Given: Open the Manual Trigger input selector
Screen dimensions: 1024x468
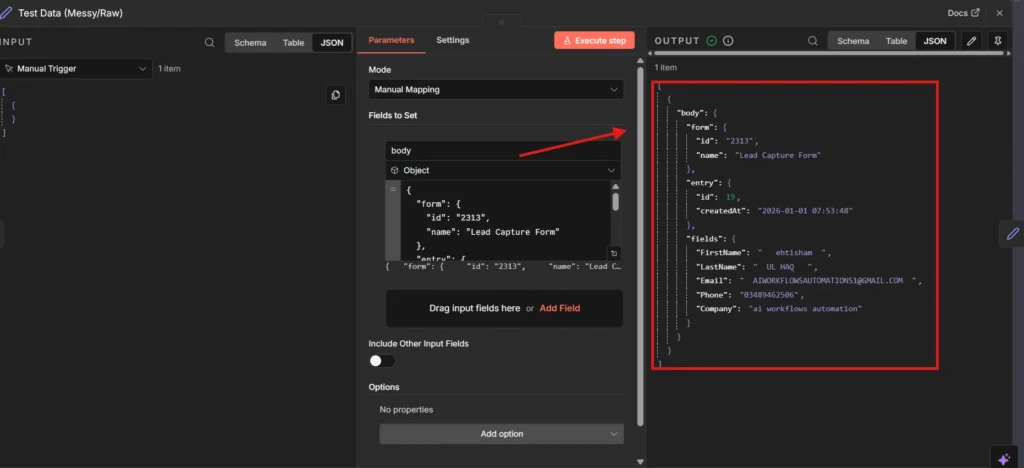Looking at the screenshot, I should click(x=76, y=69).
